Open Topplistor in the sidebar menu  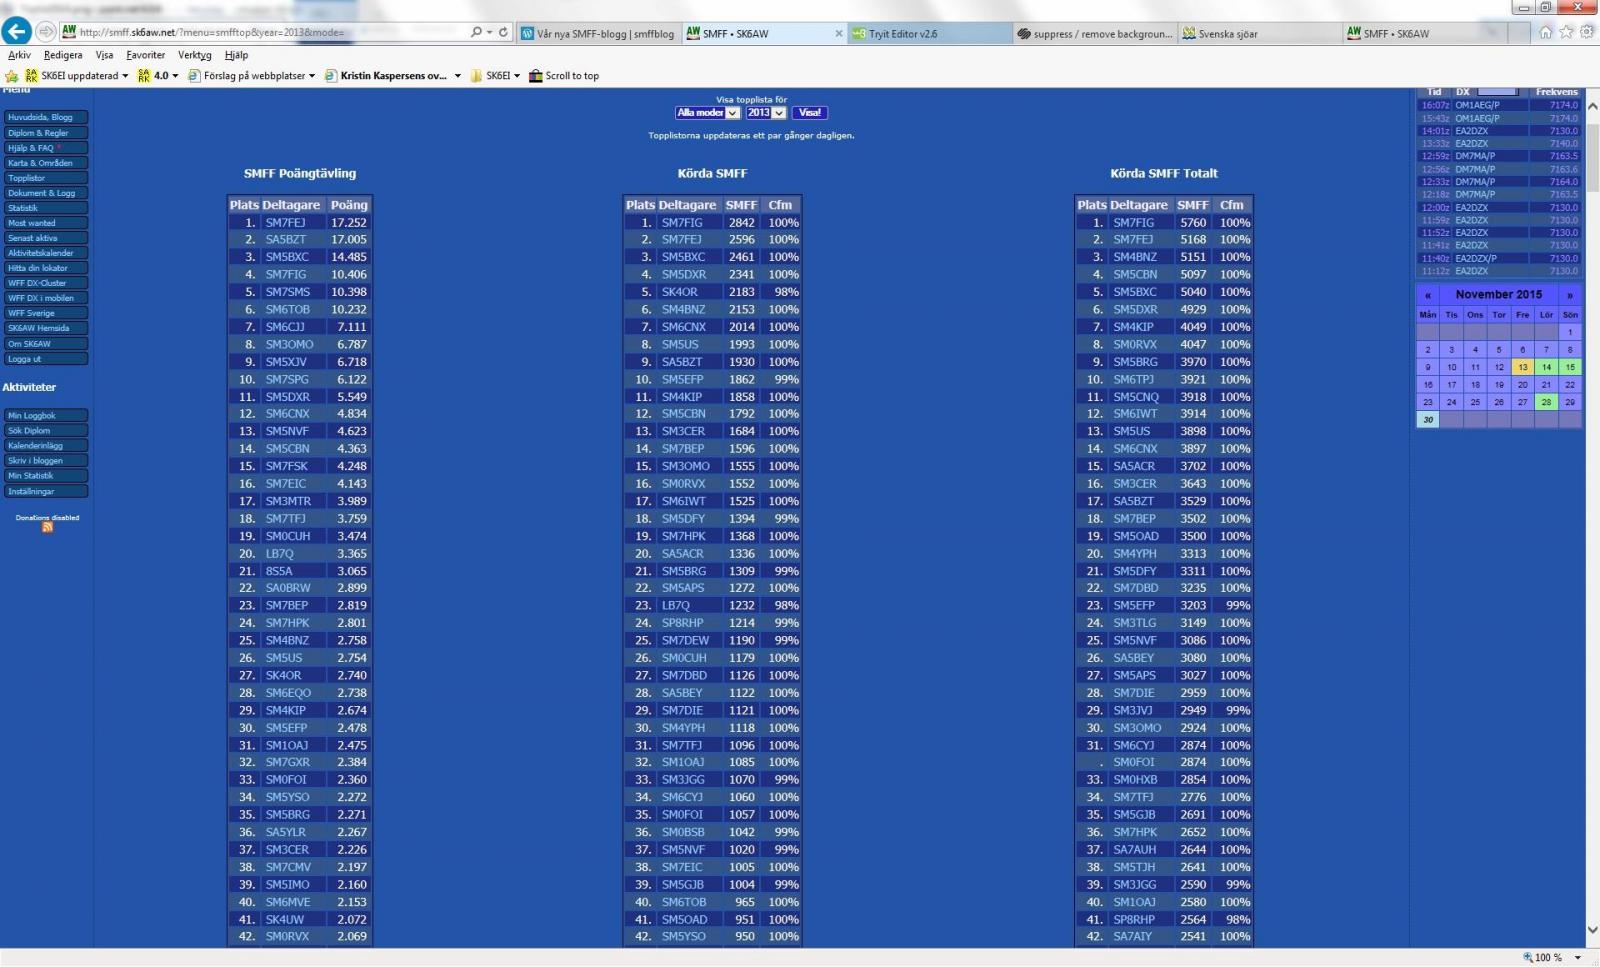[x=46, y=177]
